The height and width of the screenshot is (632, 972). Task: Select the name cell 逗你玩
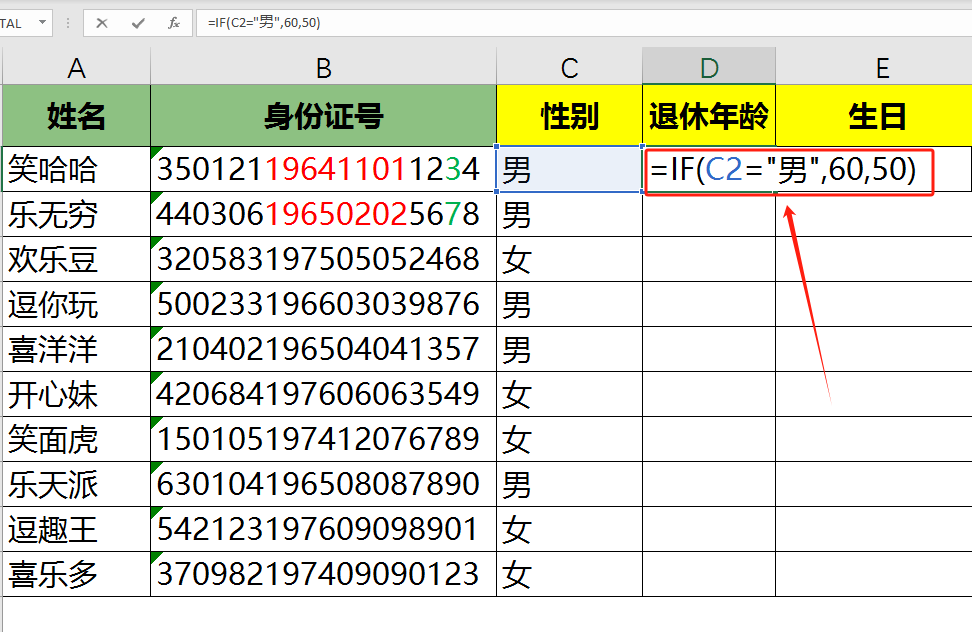coord(76,304)
